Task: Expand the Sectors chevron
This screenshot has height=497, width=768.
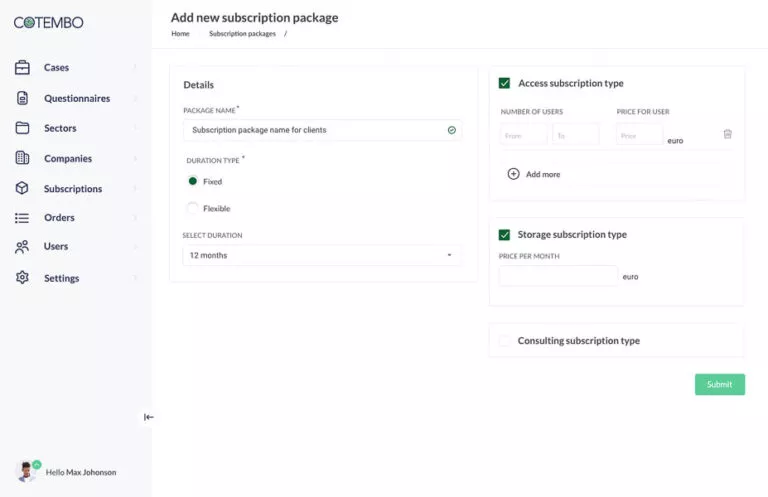Action: [x=135, y=128]
